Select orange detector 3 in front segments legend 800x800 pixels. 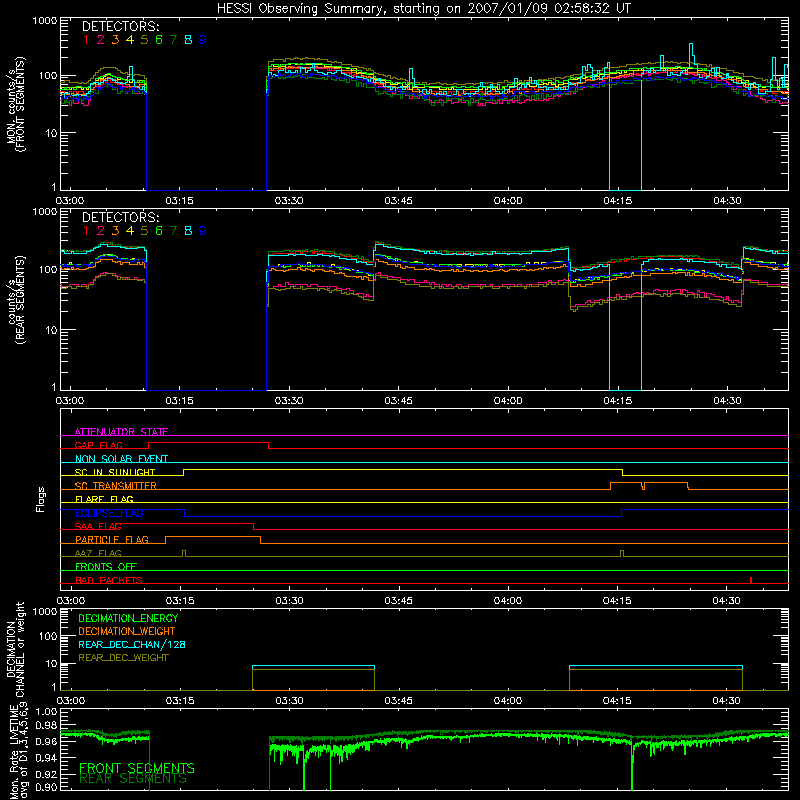(115, 40)
